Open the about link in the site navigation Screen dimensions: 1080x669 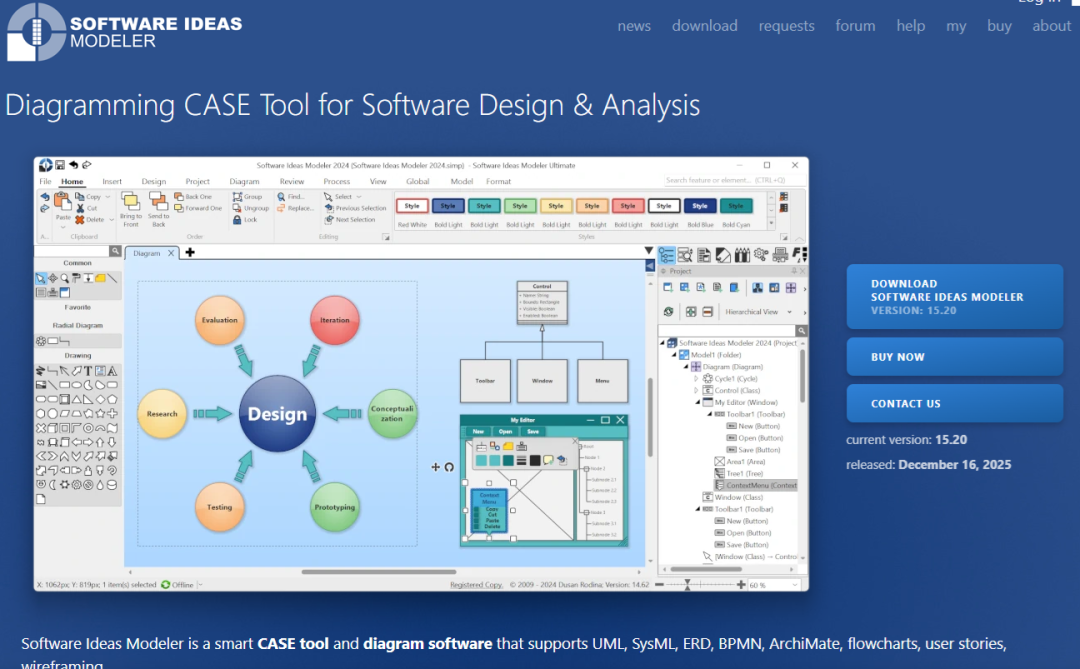point(1052,26)
